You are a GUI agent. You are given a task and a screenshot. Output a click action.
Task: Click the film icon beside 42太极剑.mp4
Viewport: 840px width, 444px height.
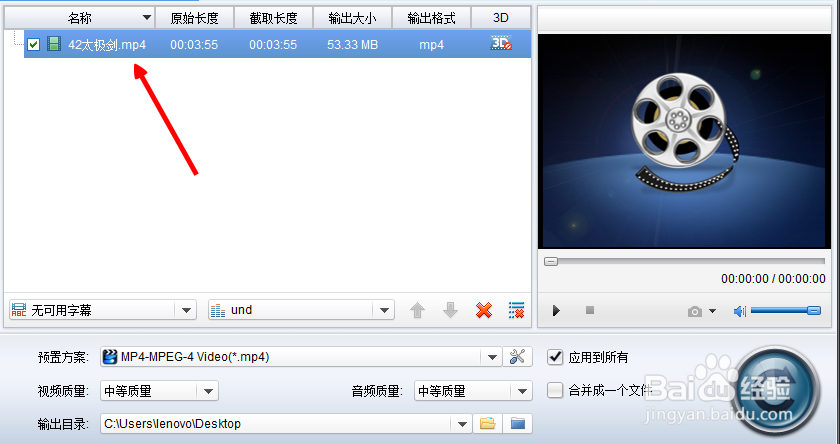tap(54, 44)
